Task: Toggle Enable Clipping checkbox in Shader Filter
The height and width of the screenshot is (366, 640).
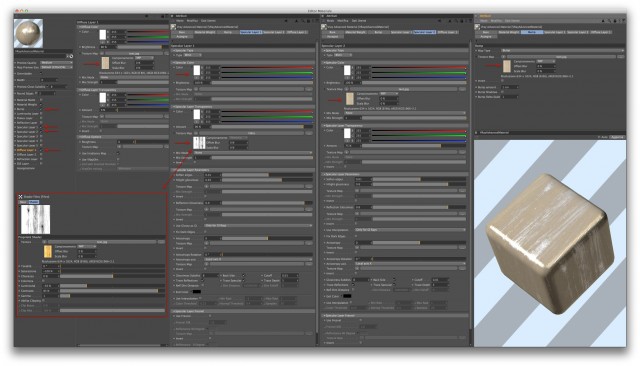Action: coord(44,301)
